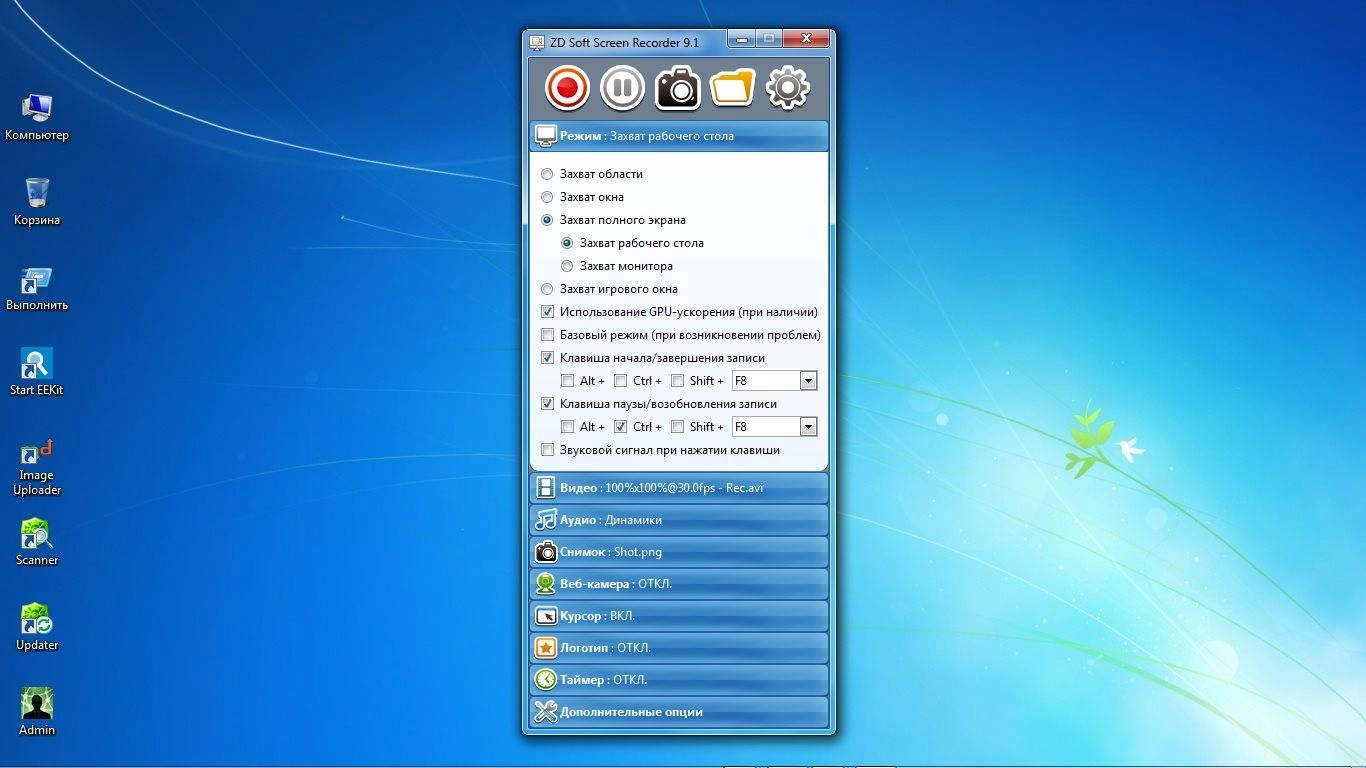1366x768 pixels.
Task: Select the Start EEKit desktop shortcut
Action: (x=37, y=372)
